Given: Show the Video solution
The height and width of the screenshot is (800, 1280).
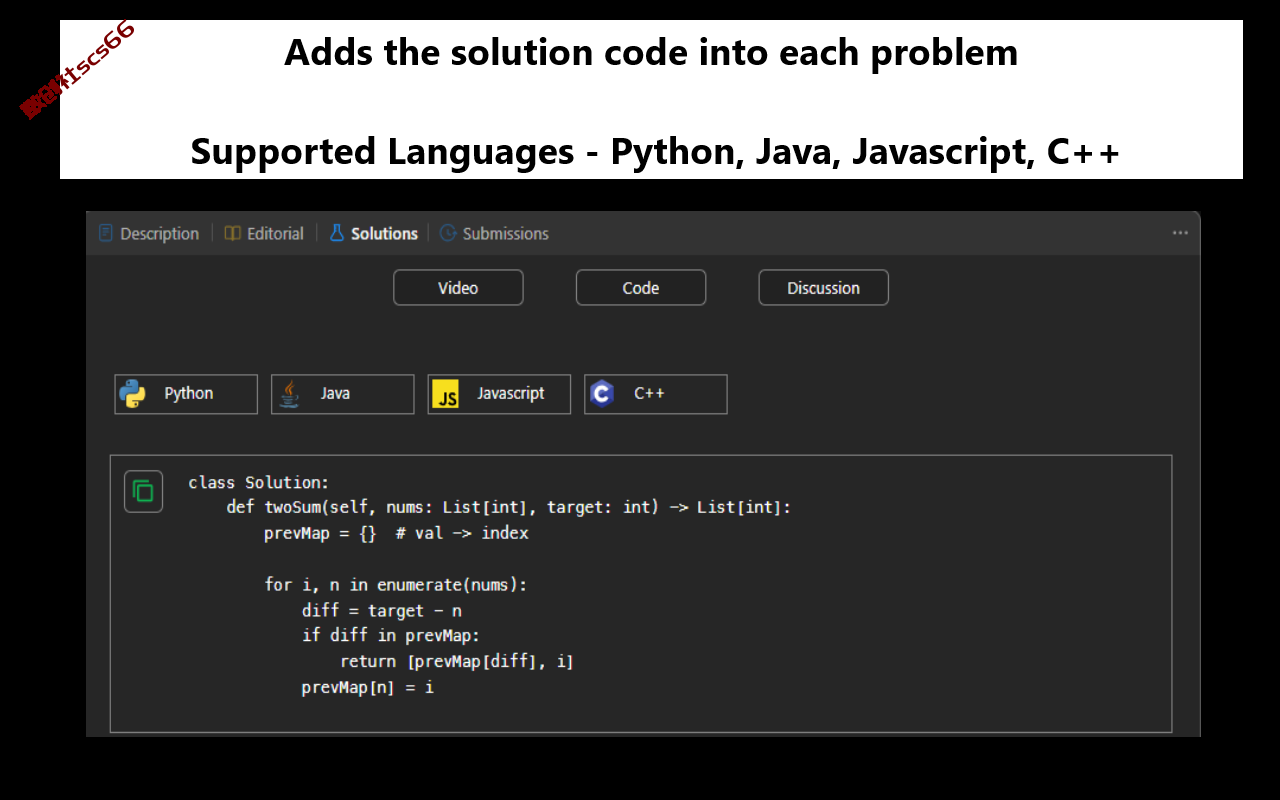Looking at the screenshot, I should pos(458,288).
